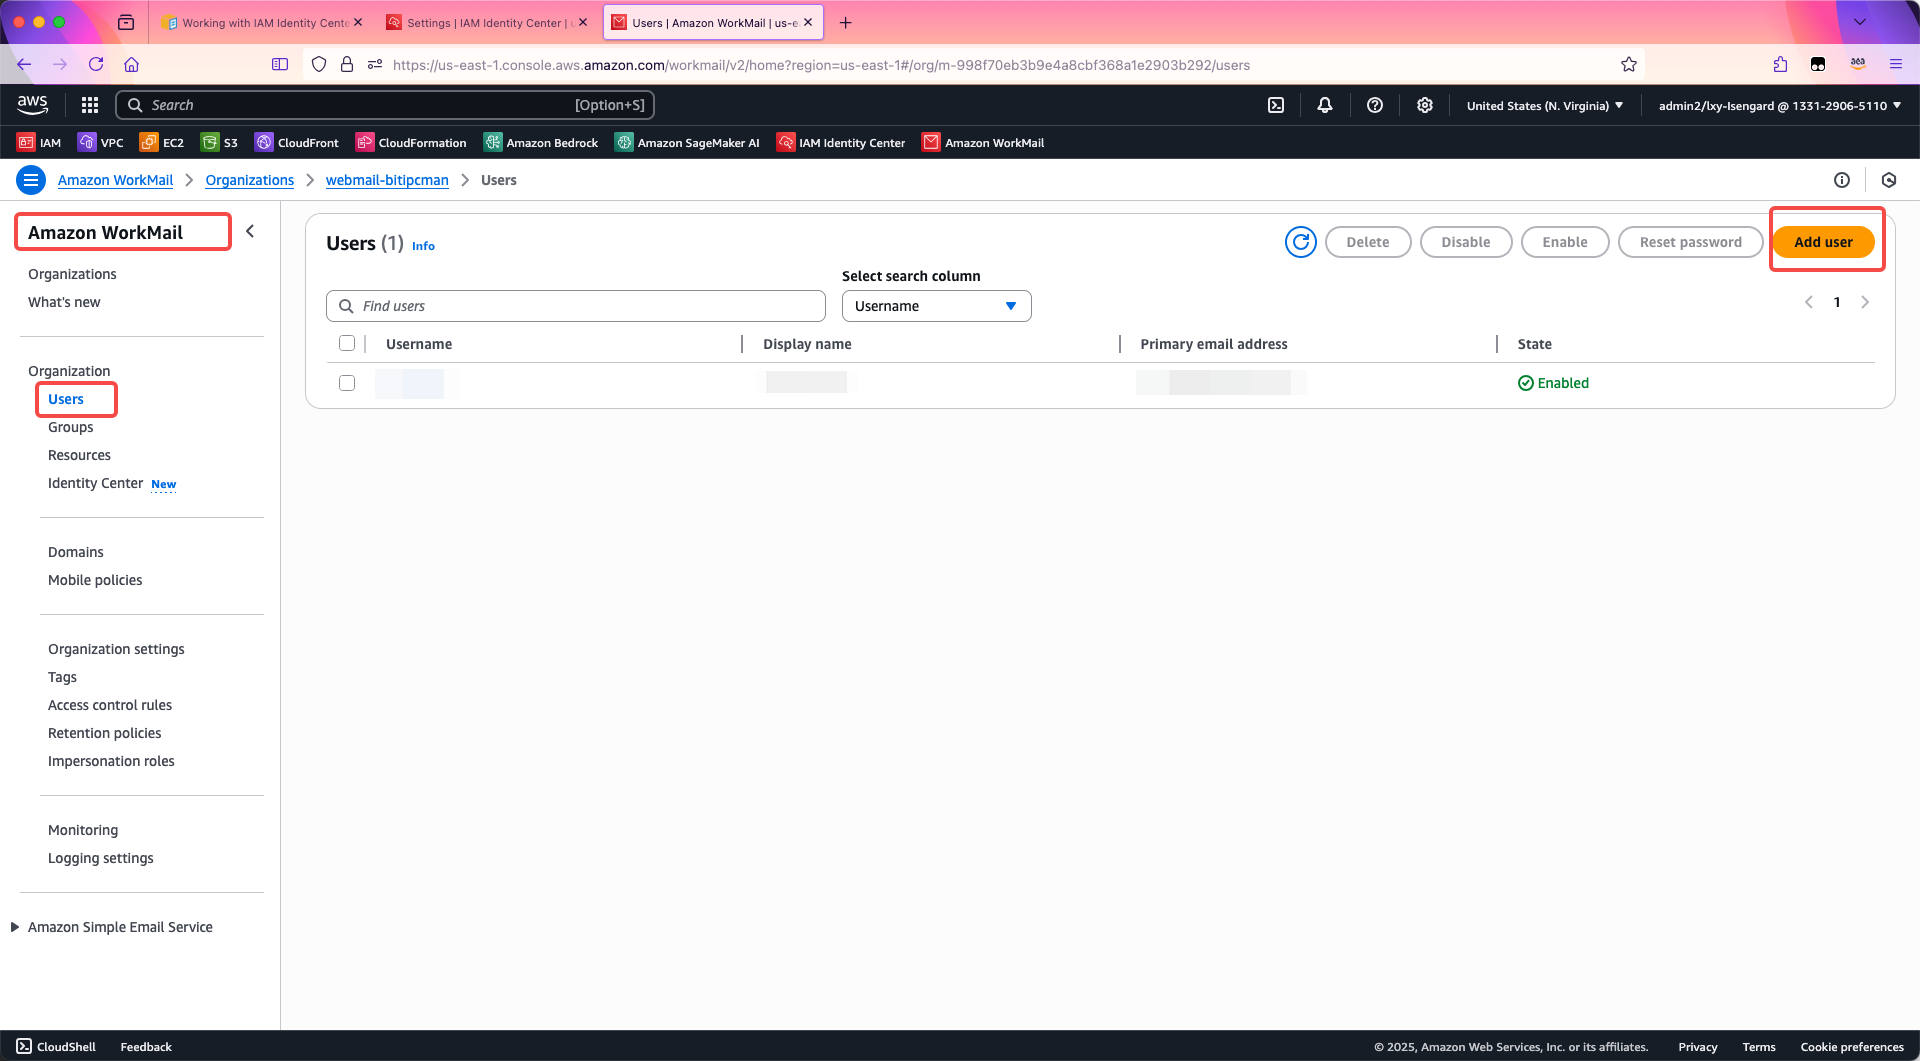Open Amazon SageMaker AI shortcut
The height and width of the screenshot is (1061, 1920).
688,143
